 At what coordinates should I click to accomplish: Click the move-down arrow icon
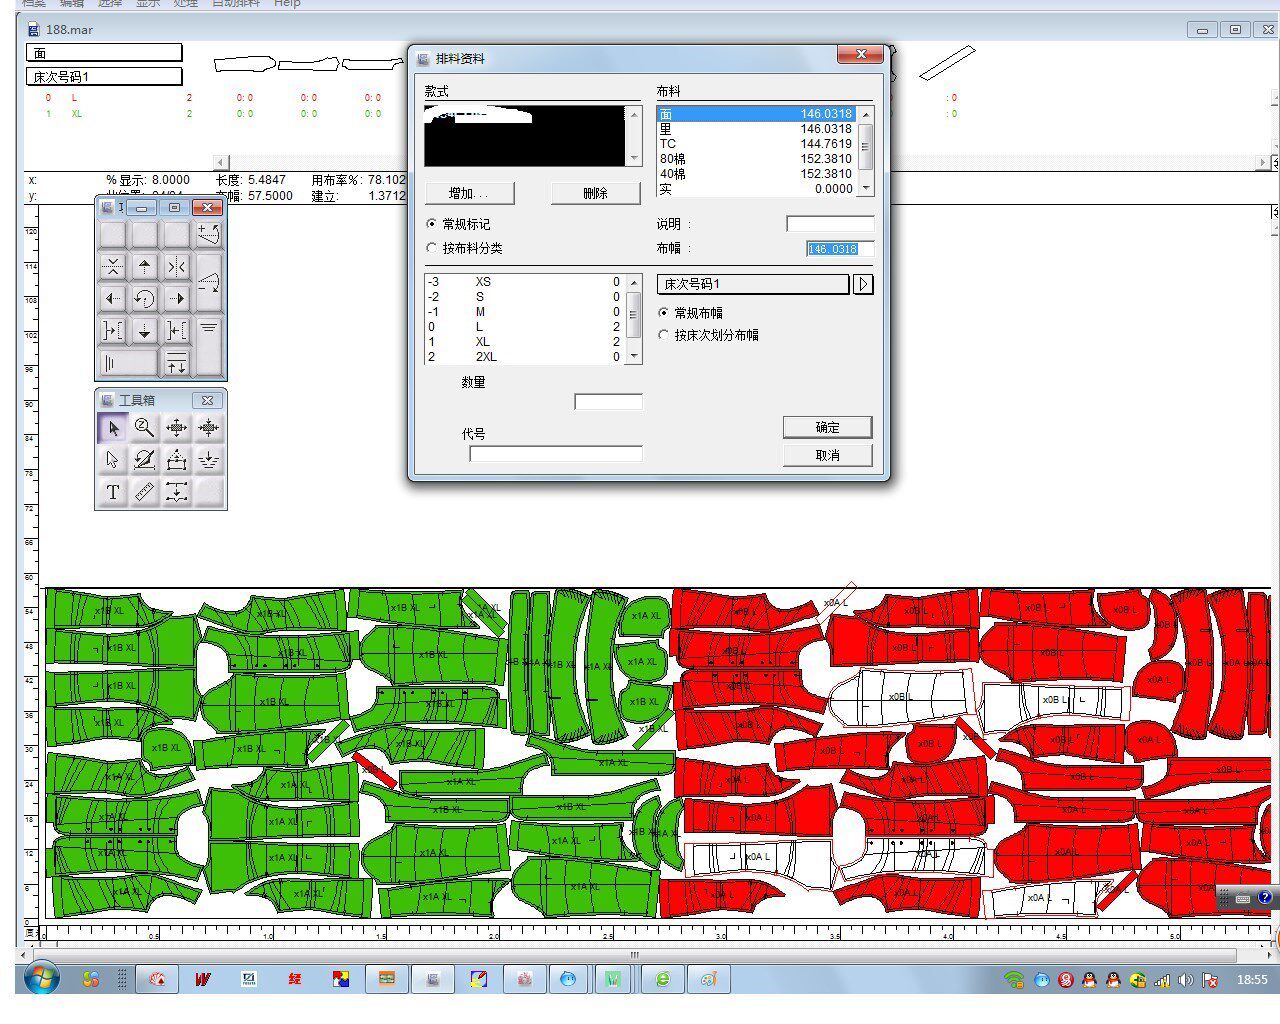coord(144,330)
